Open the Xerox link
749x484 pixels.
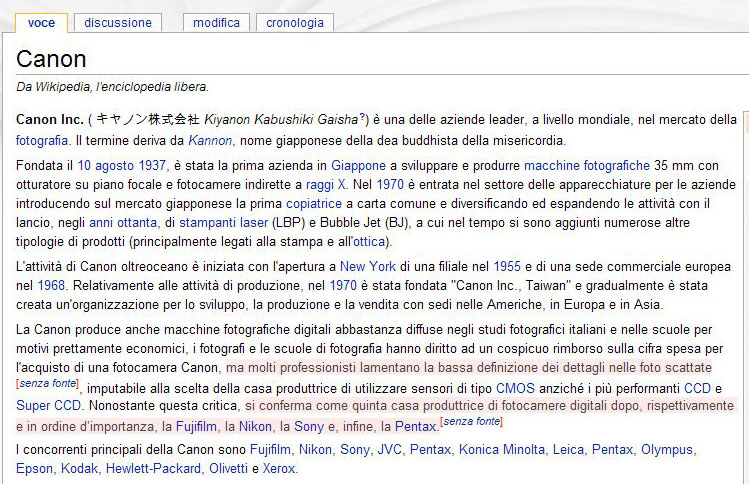pyautogui.click(x=279, y=469)
